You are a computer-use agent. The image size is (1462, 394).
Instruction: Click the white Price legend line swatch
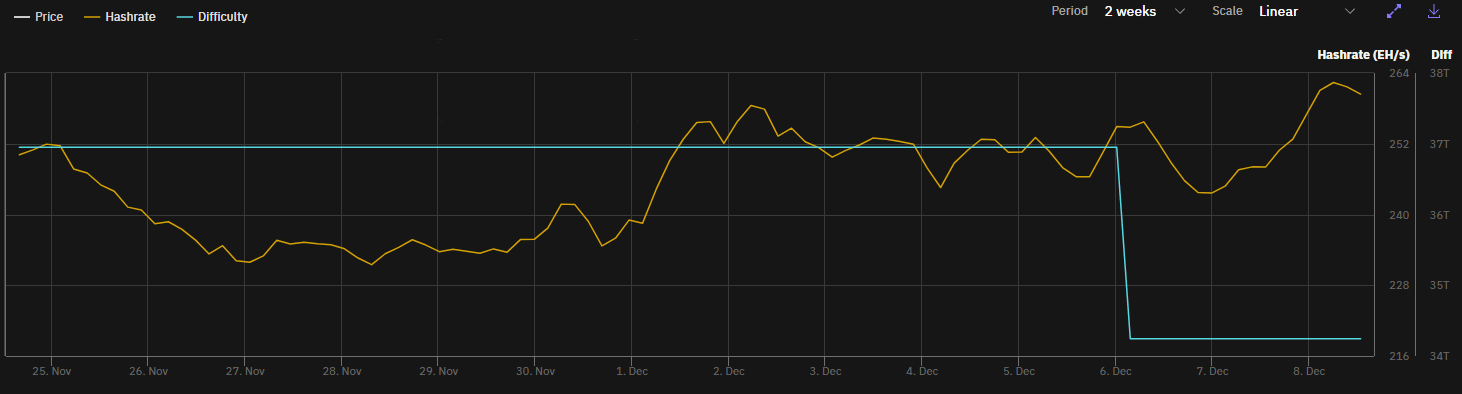21,17
